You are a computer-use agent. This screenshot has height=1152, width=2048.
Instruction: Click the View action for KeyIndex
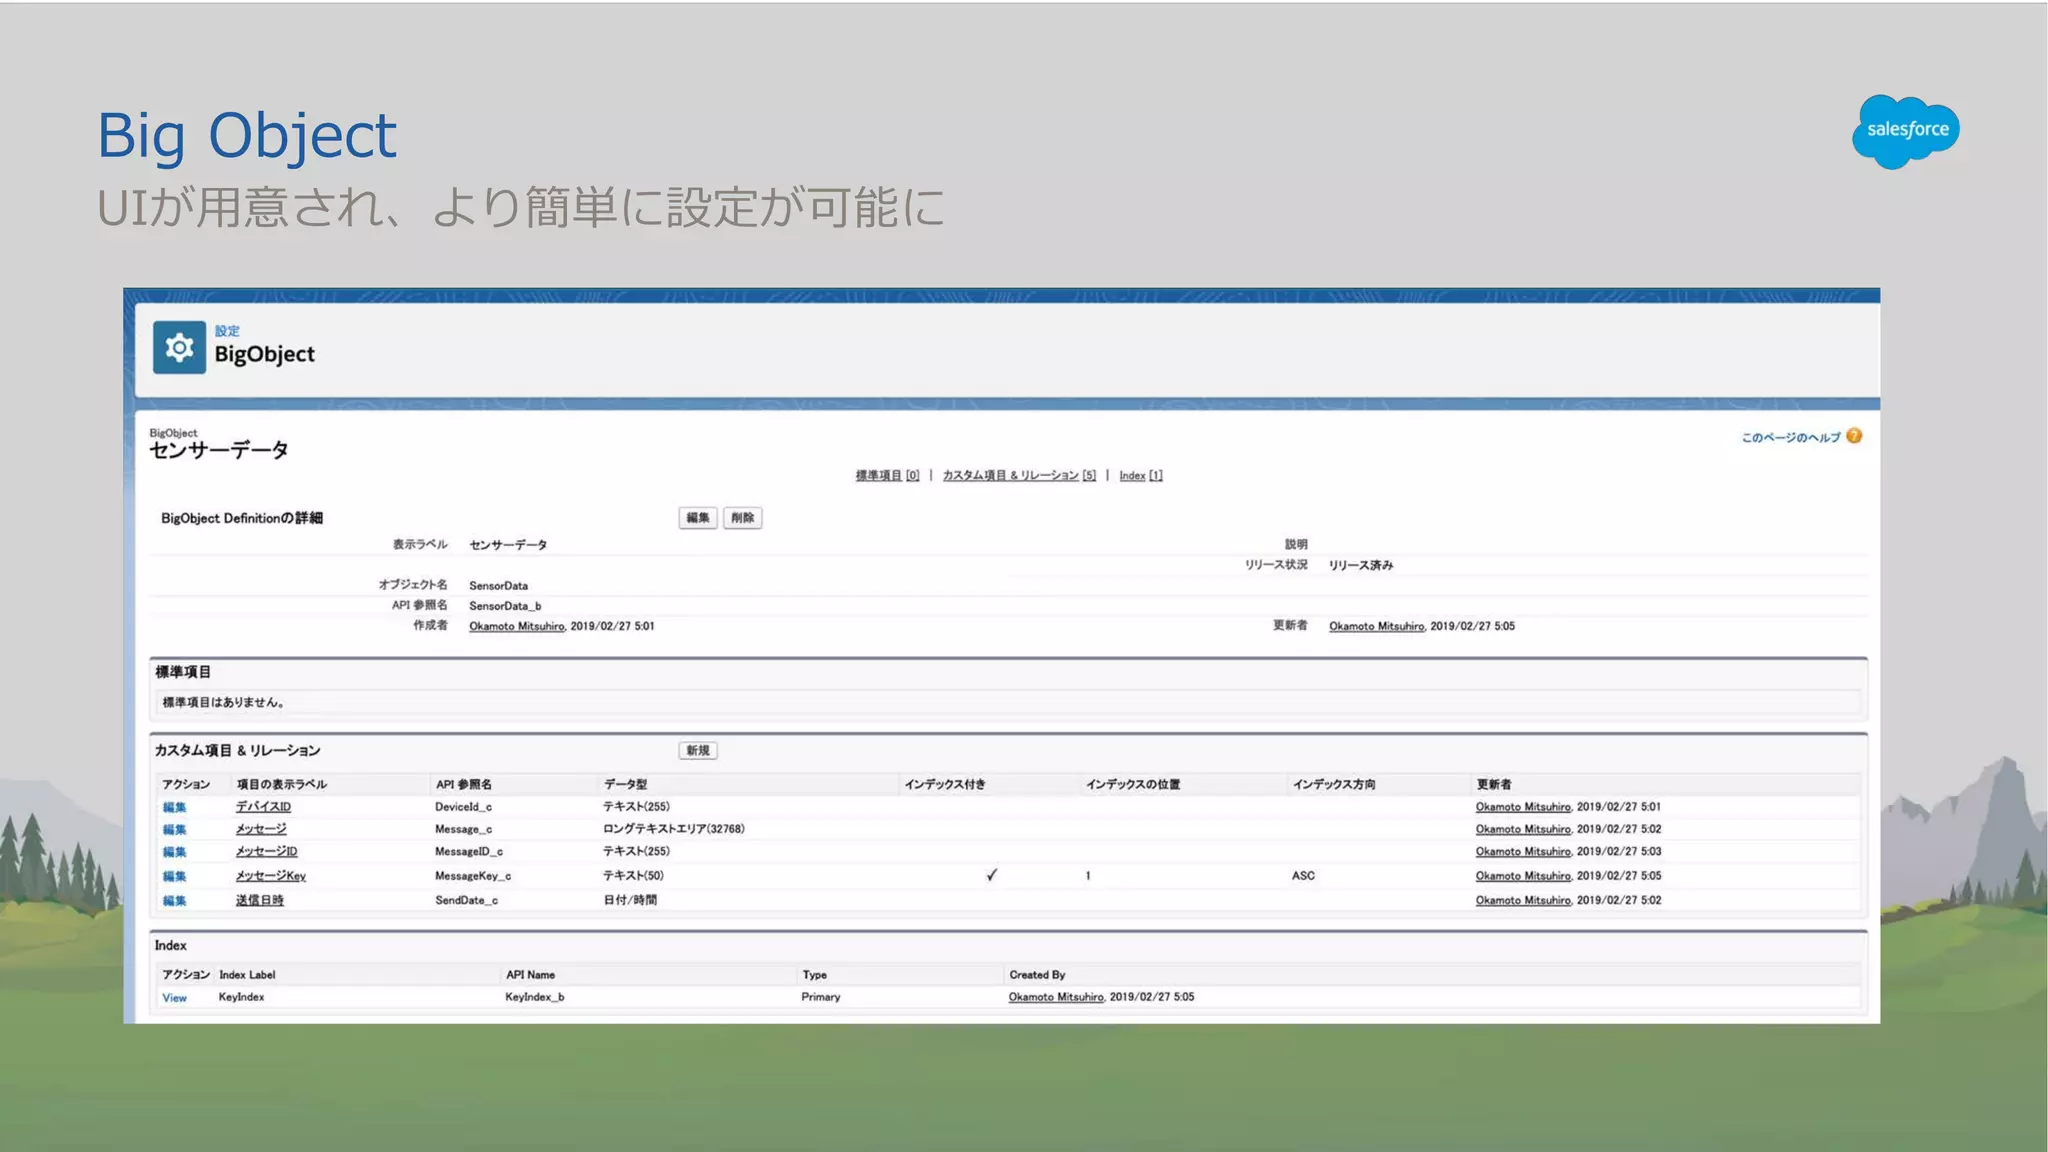coord(174,998)
